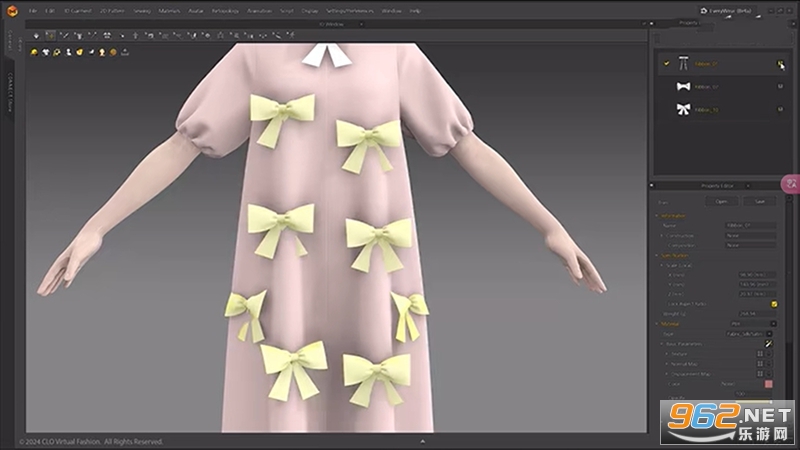800x450 pixels.
Task: Expand the bottom panel arrow
Action: [422, 441]
